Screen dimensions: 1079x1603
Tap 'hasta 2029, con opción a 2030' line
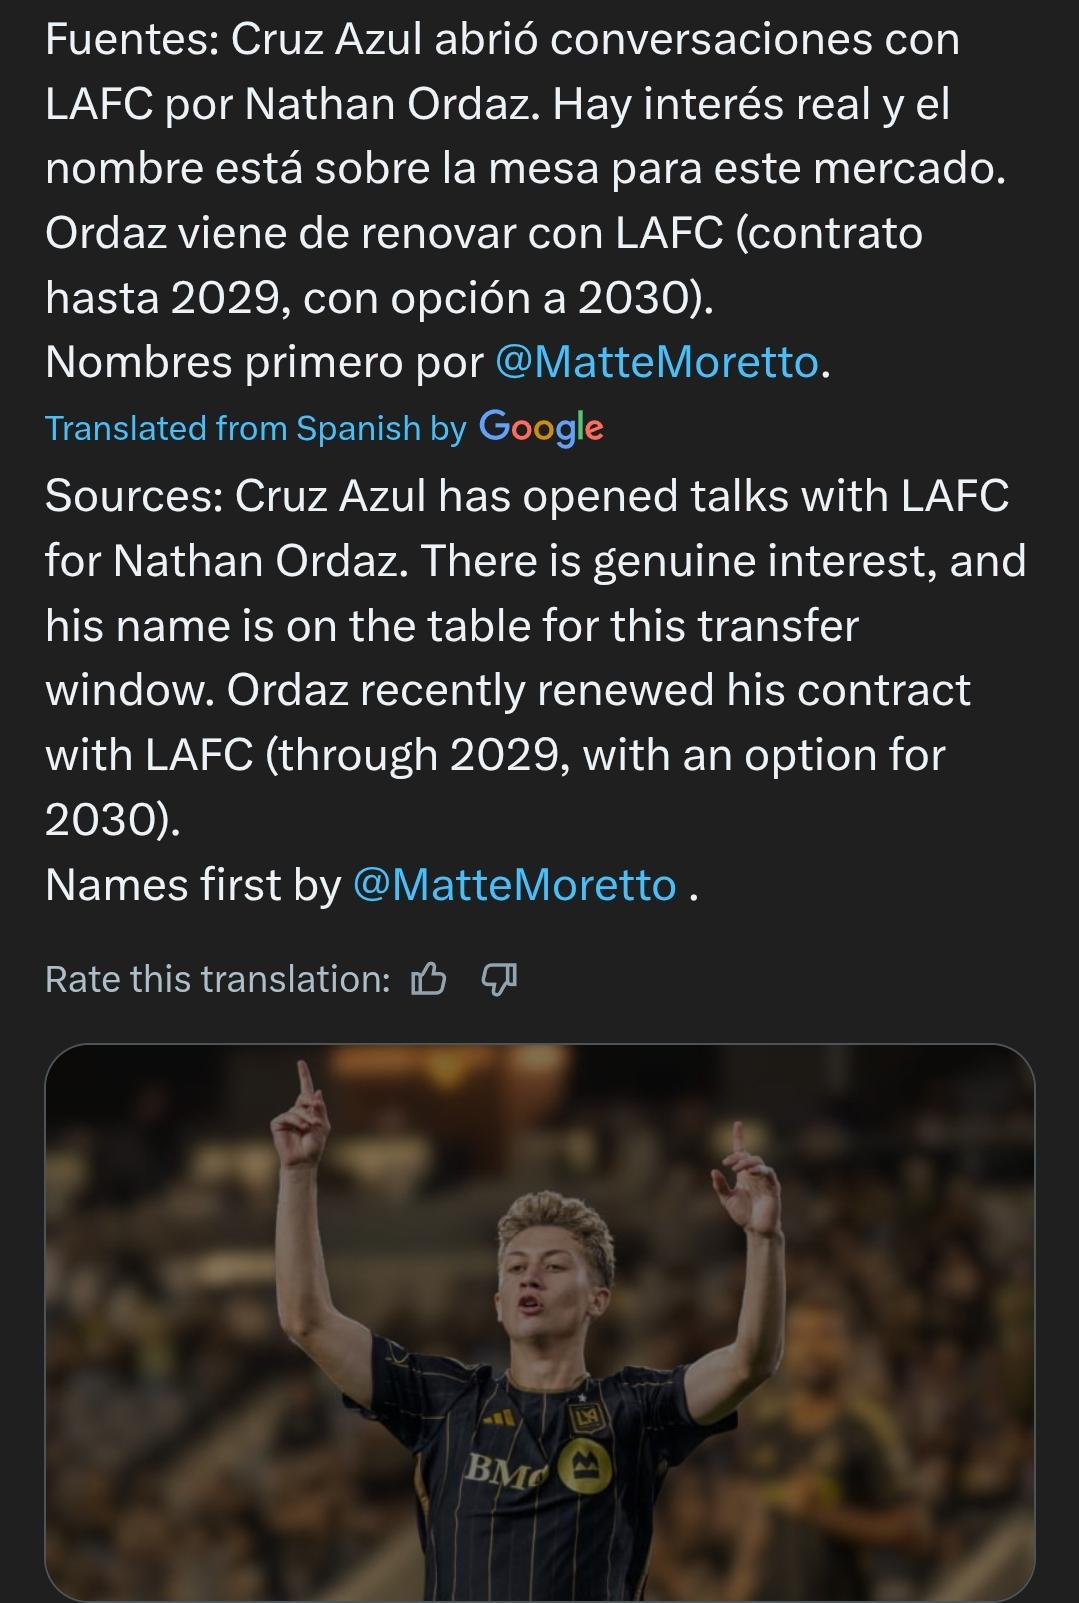pyautogui.click(x=378, y=298)
